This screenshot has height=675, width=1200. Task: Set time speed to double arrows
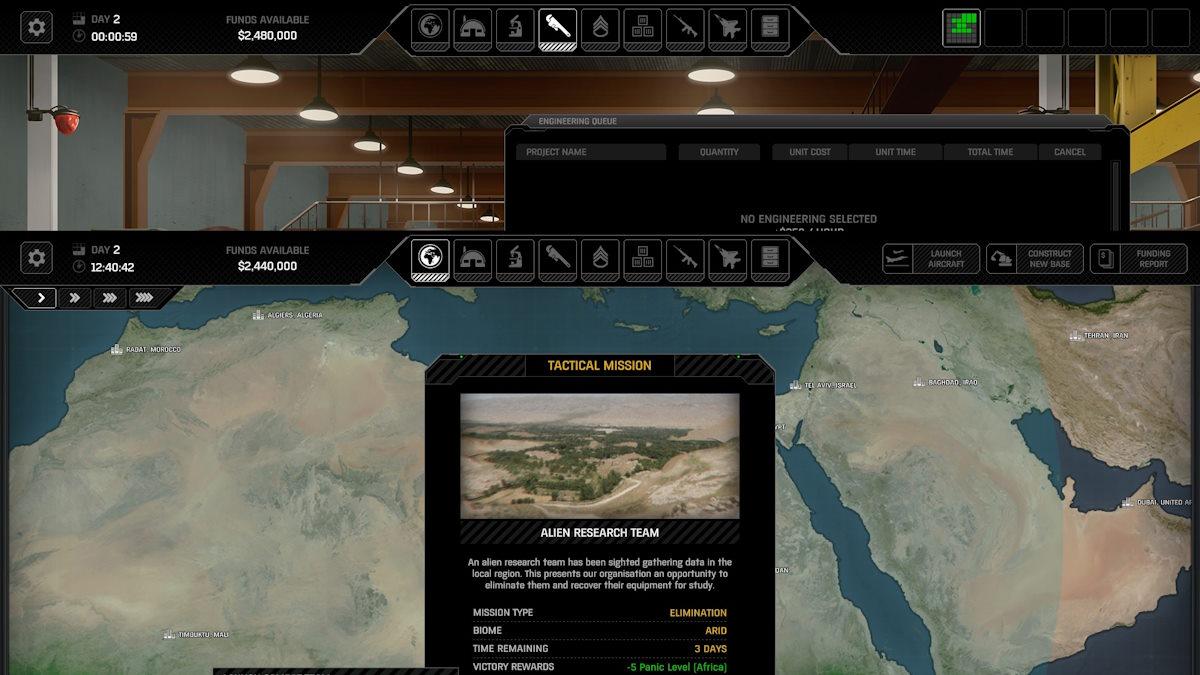75,298
